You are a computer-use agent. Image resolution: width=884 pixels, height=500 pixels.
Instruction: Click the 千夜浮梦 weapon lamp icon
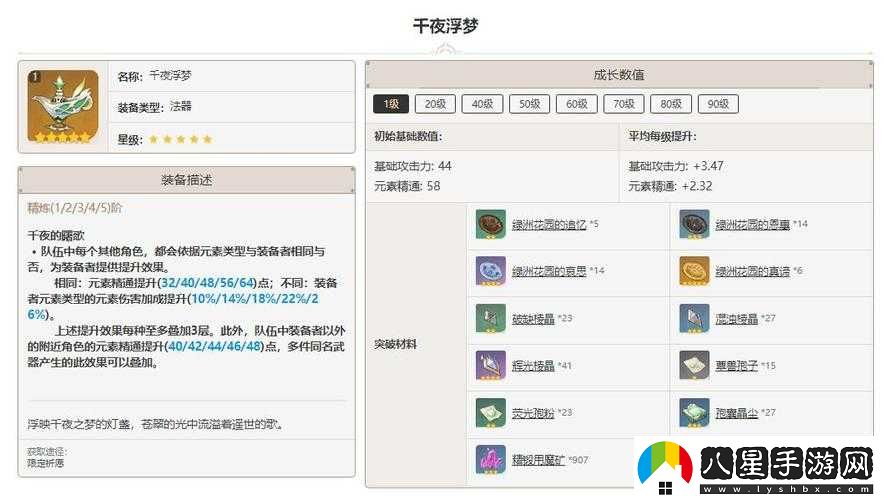pos(63,106)
